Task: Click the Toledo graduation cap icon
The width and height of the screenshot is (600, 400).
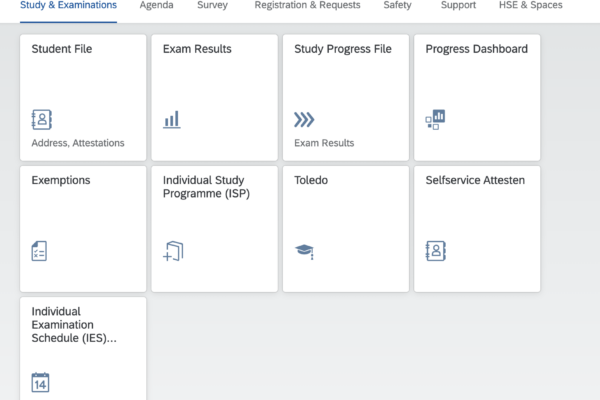Action: pyautogui.click(x=305, y=251)
